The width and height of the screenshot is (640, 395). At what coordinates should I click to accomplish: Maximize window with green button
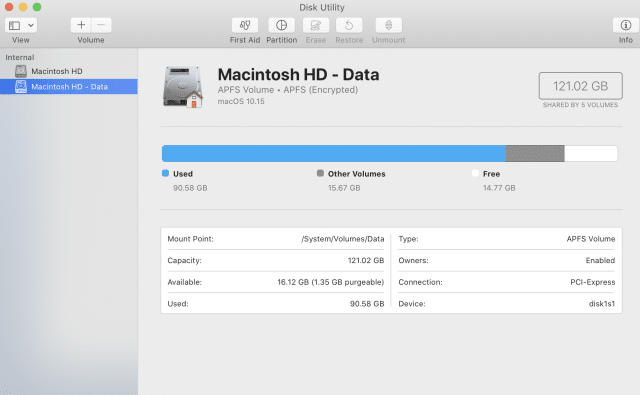pos(37,7)
